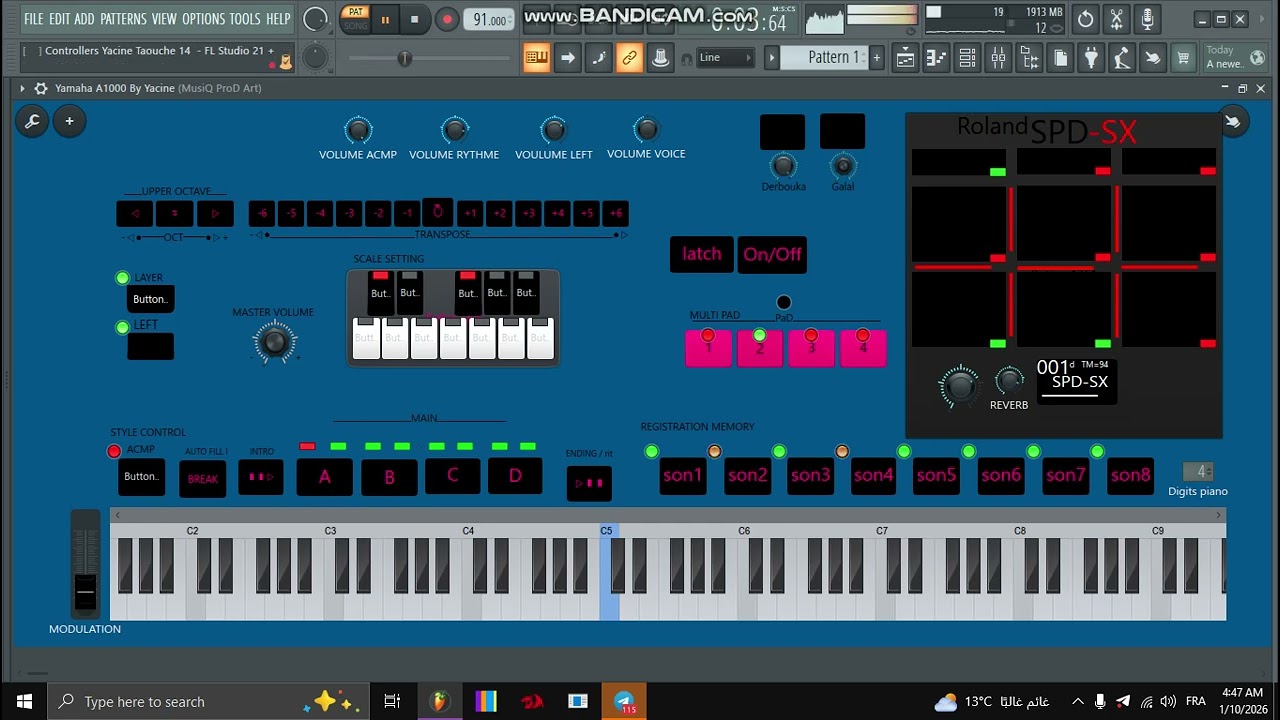The image size is (1280, 720).
Task: Click the ENDING / rit button
Action: tap(589, 483)
